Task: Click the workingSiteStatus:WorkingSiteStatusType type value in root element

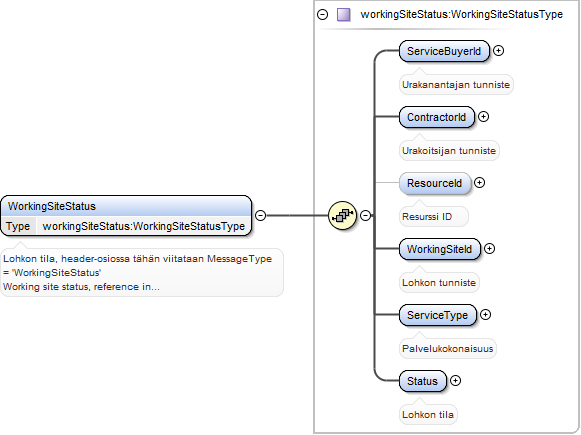Action: click(x=144, y=226)
